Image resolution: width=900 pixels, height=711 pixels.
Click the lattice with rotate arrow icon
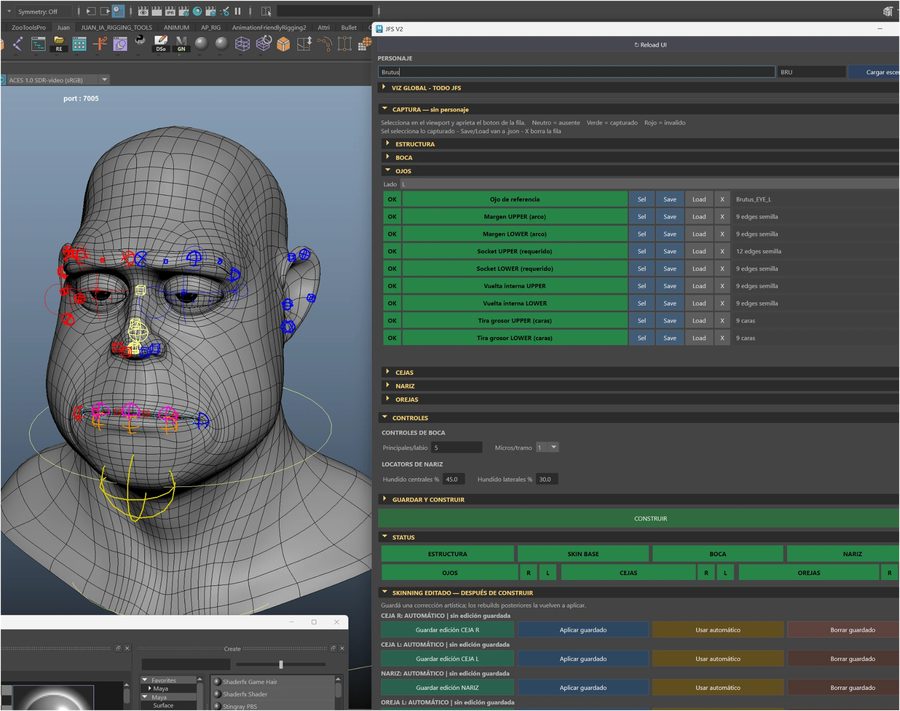coord(263,44)
